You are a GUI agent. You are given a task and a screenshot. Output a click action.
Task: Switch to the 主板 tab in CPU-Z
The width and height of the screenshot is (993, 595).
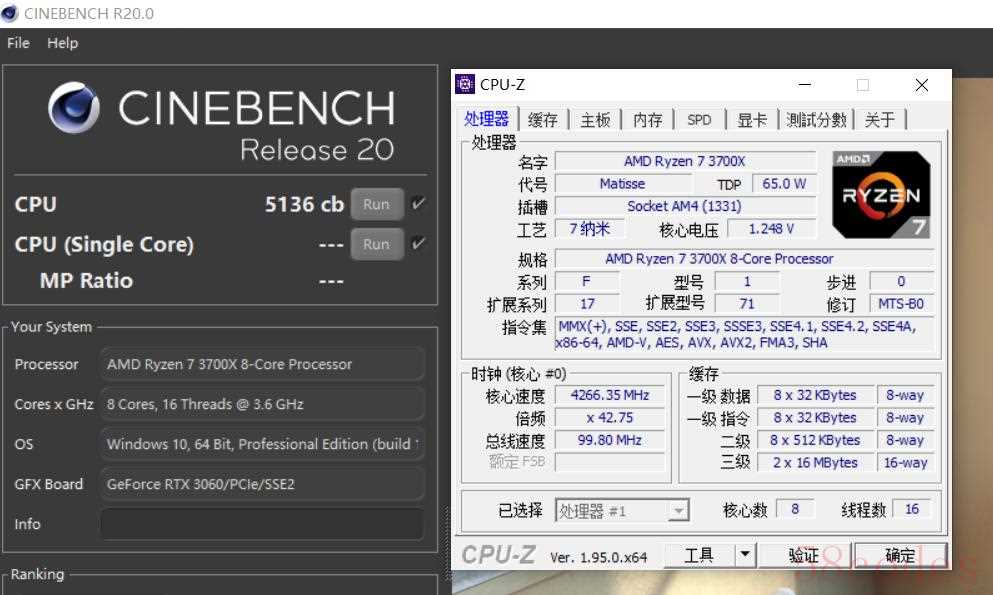[x=595, y=120]
